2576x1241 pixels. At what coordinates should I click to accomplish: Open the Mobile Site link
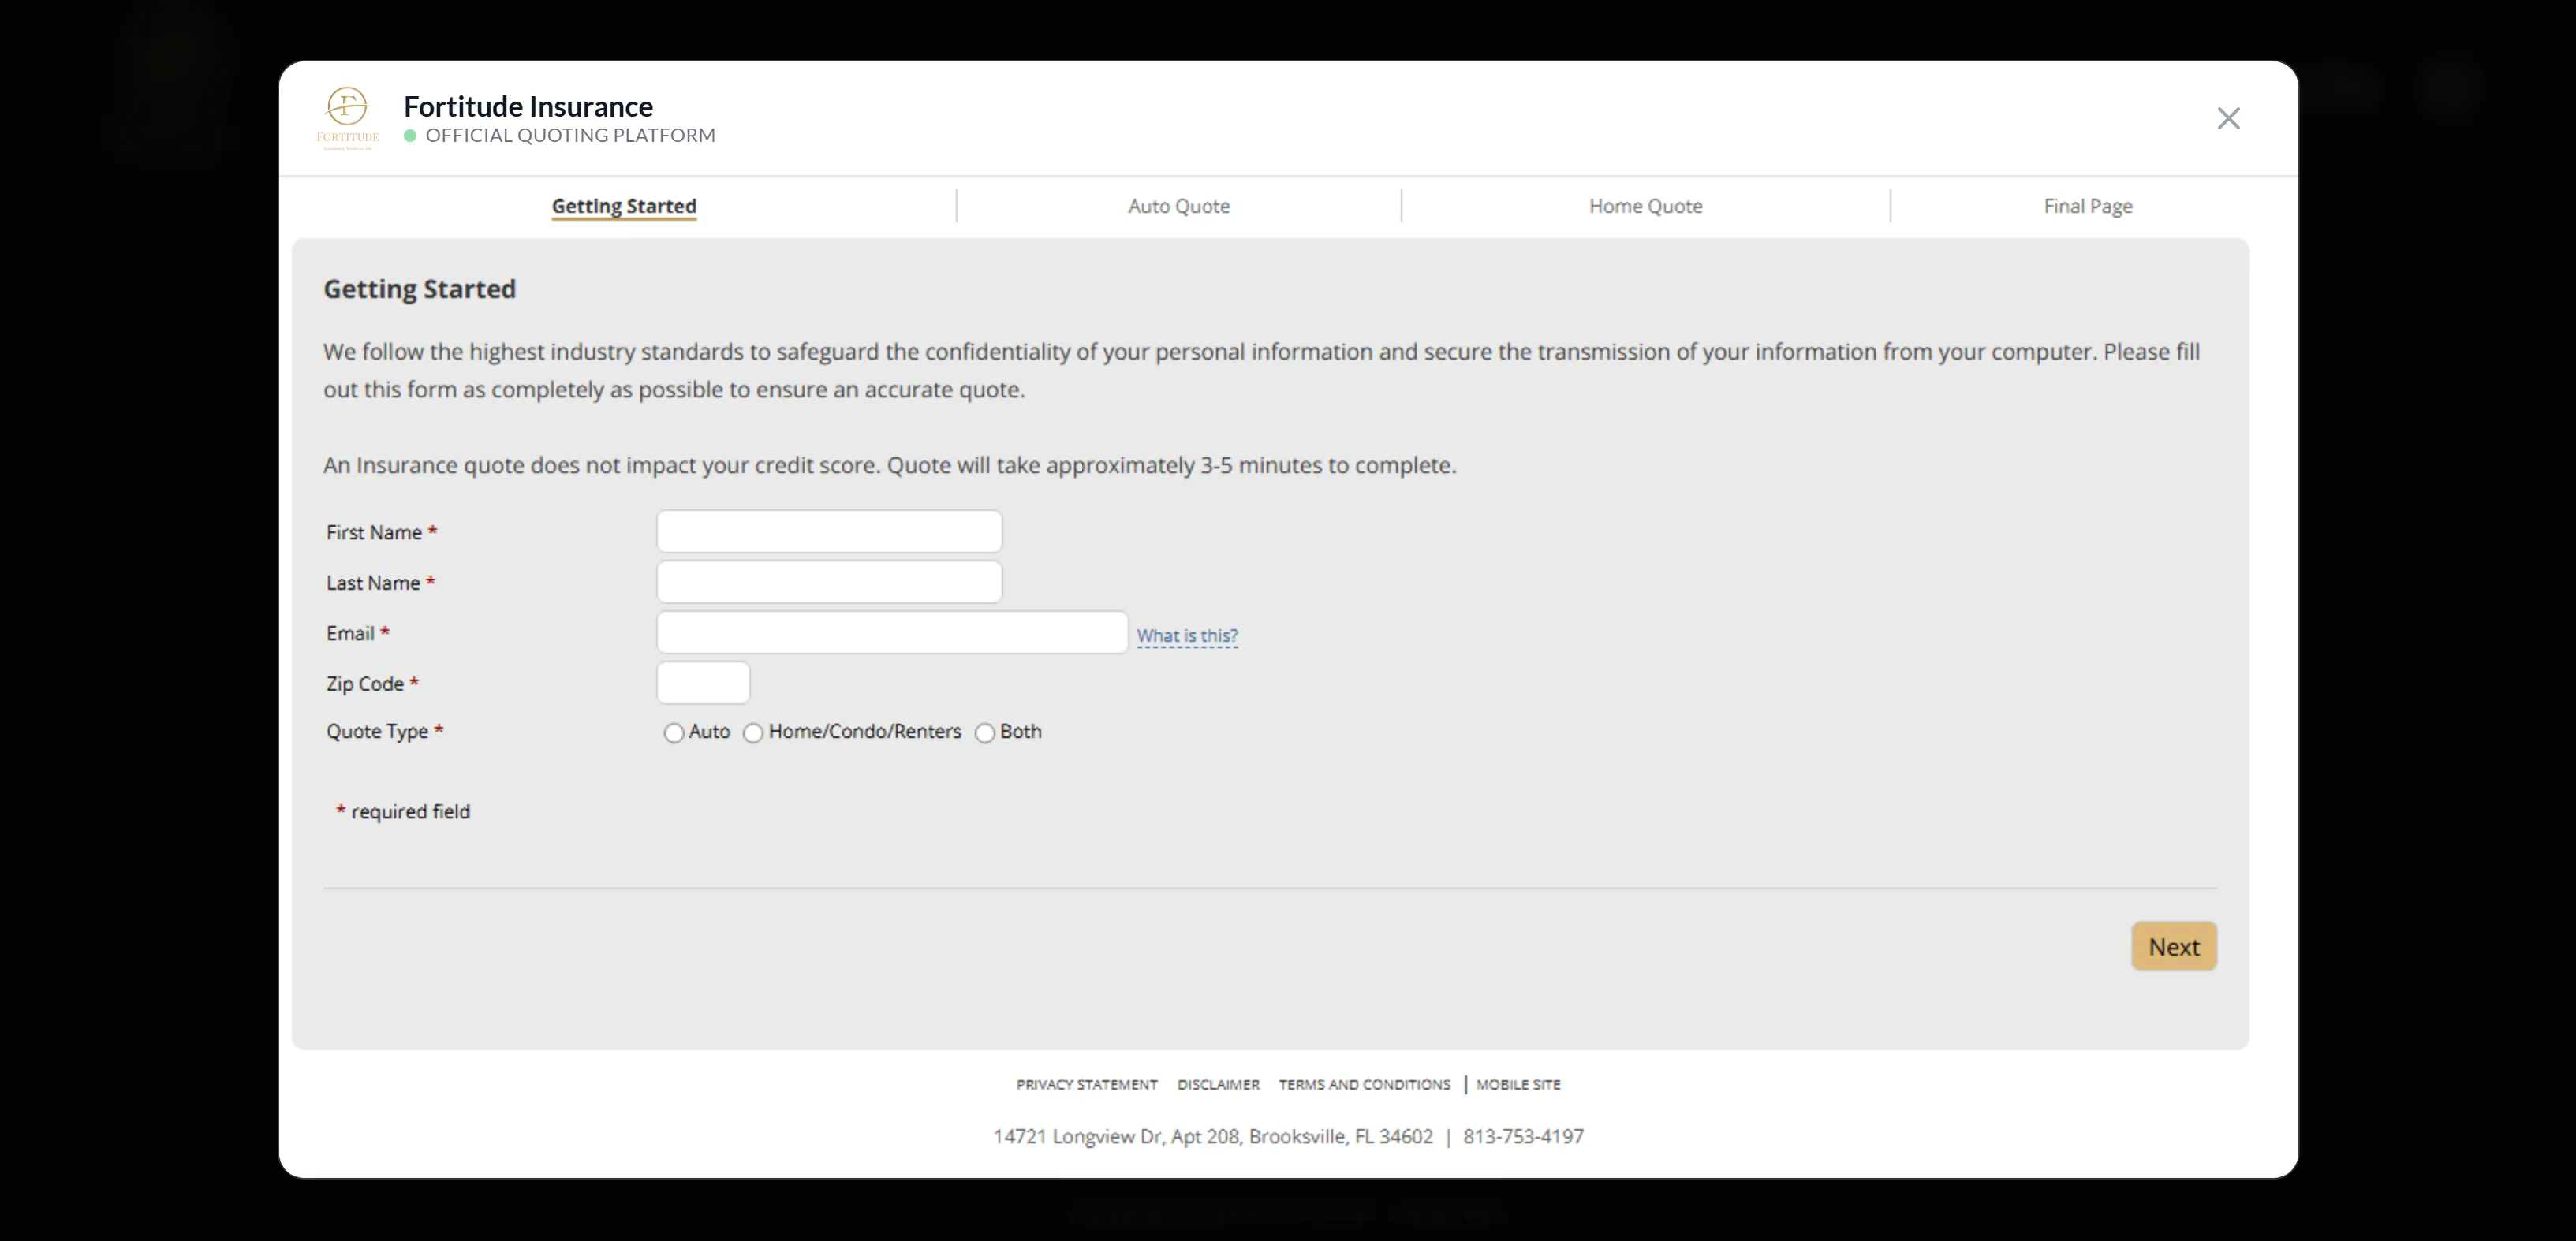coord(1518,1085)
